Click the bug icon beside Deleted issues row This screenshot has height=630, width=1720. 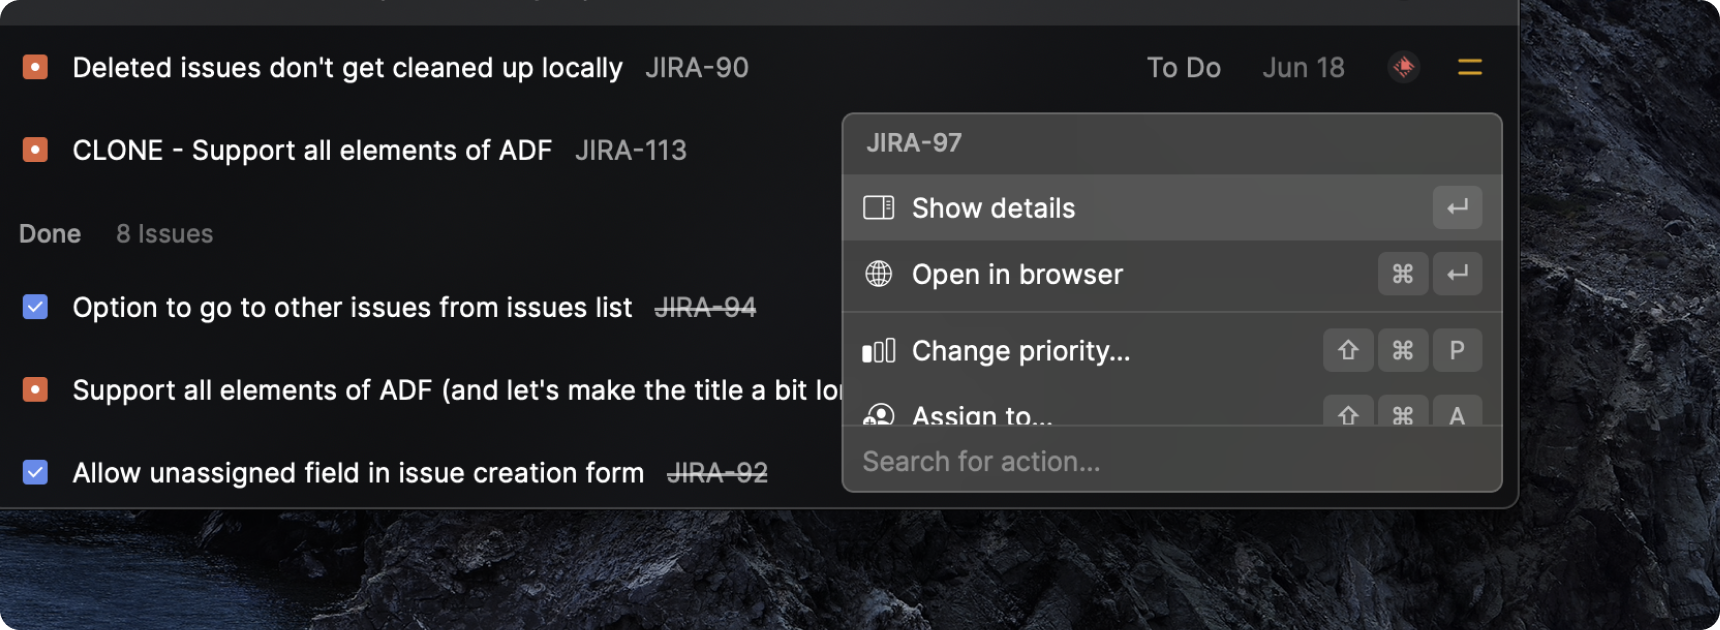35,67
